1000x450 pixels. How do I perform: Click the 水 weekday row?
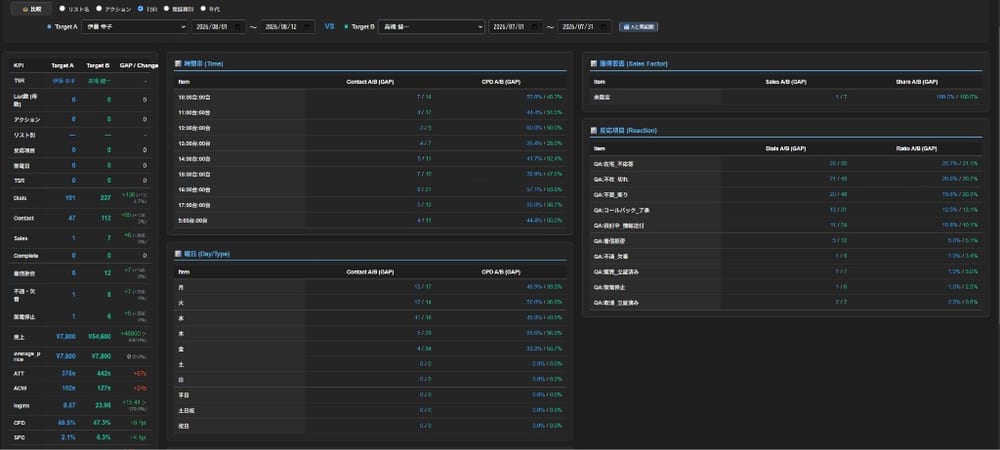coord(370,317)
